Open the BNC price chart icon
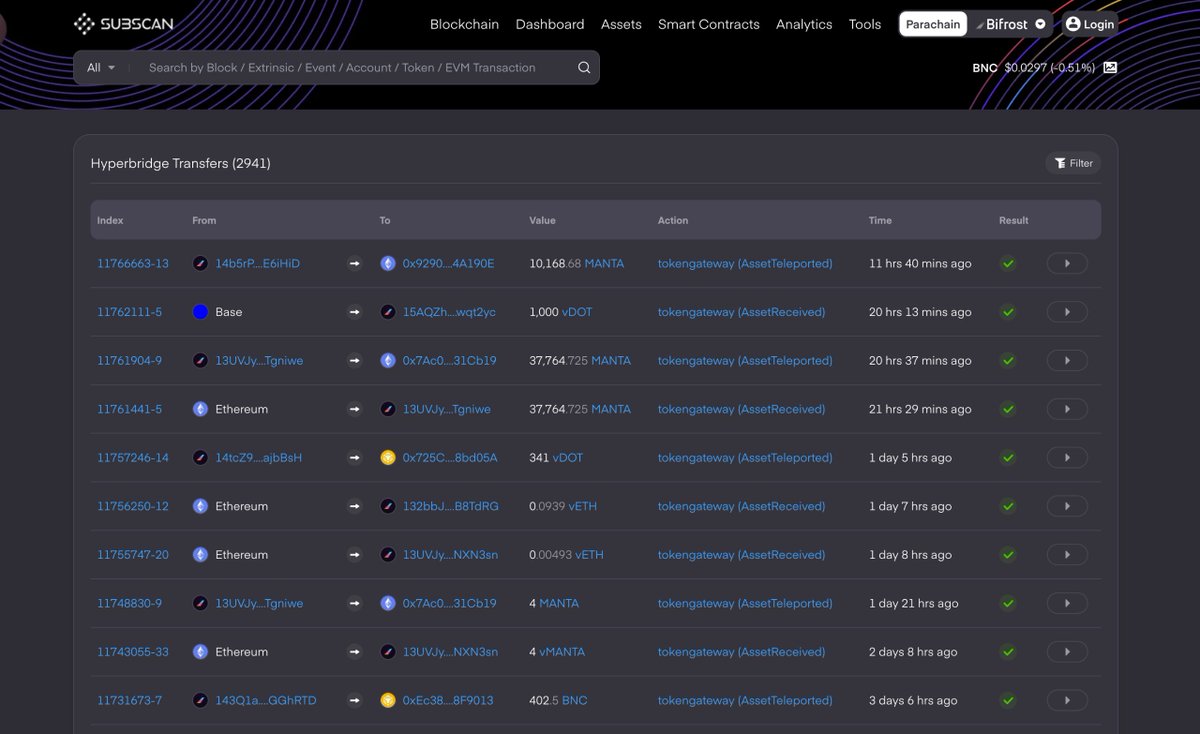The image size is (1200, 734). pos(1110,68)
